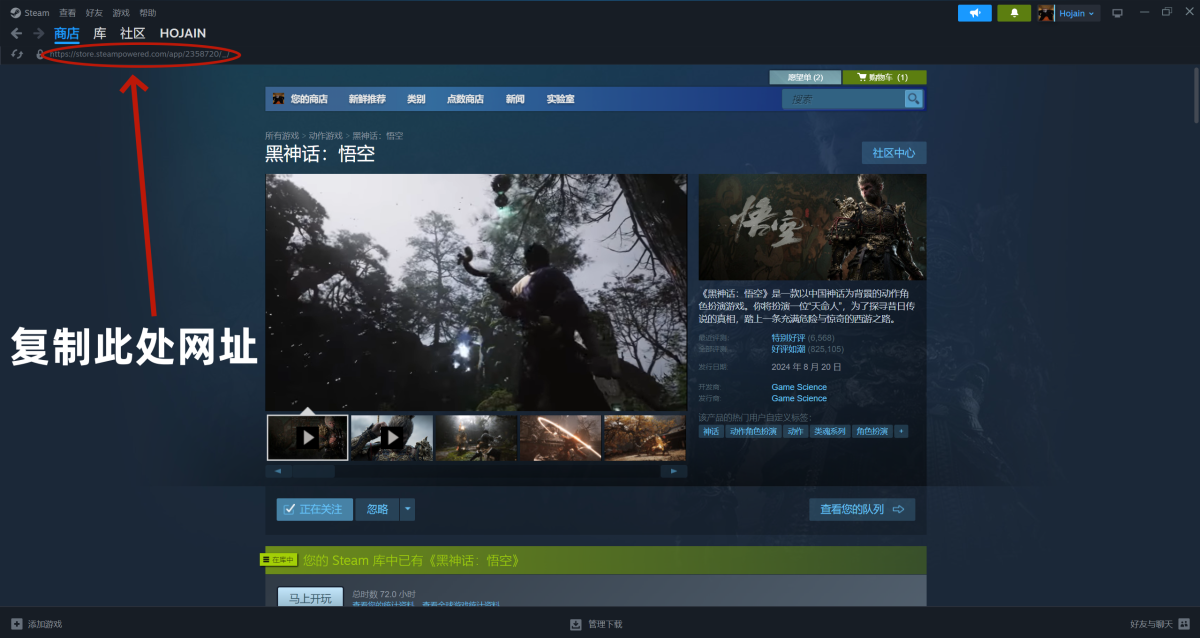Switch to the 库 library tab

point(100,33)
